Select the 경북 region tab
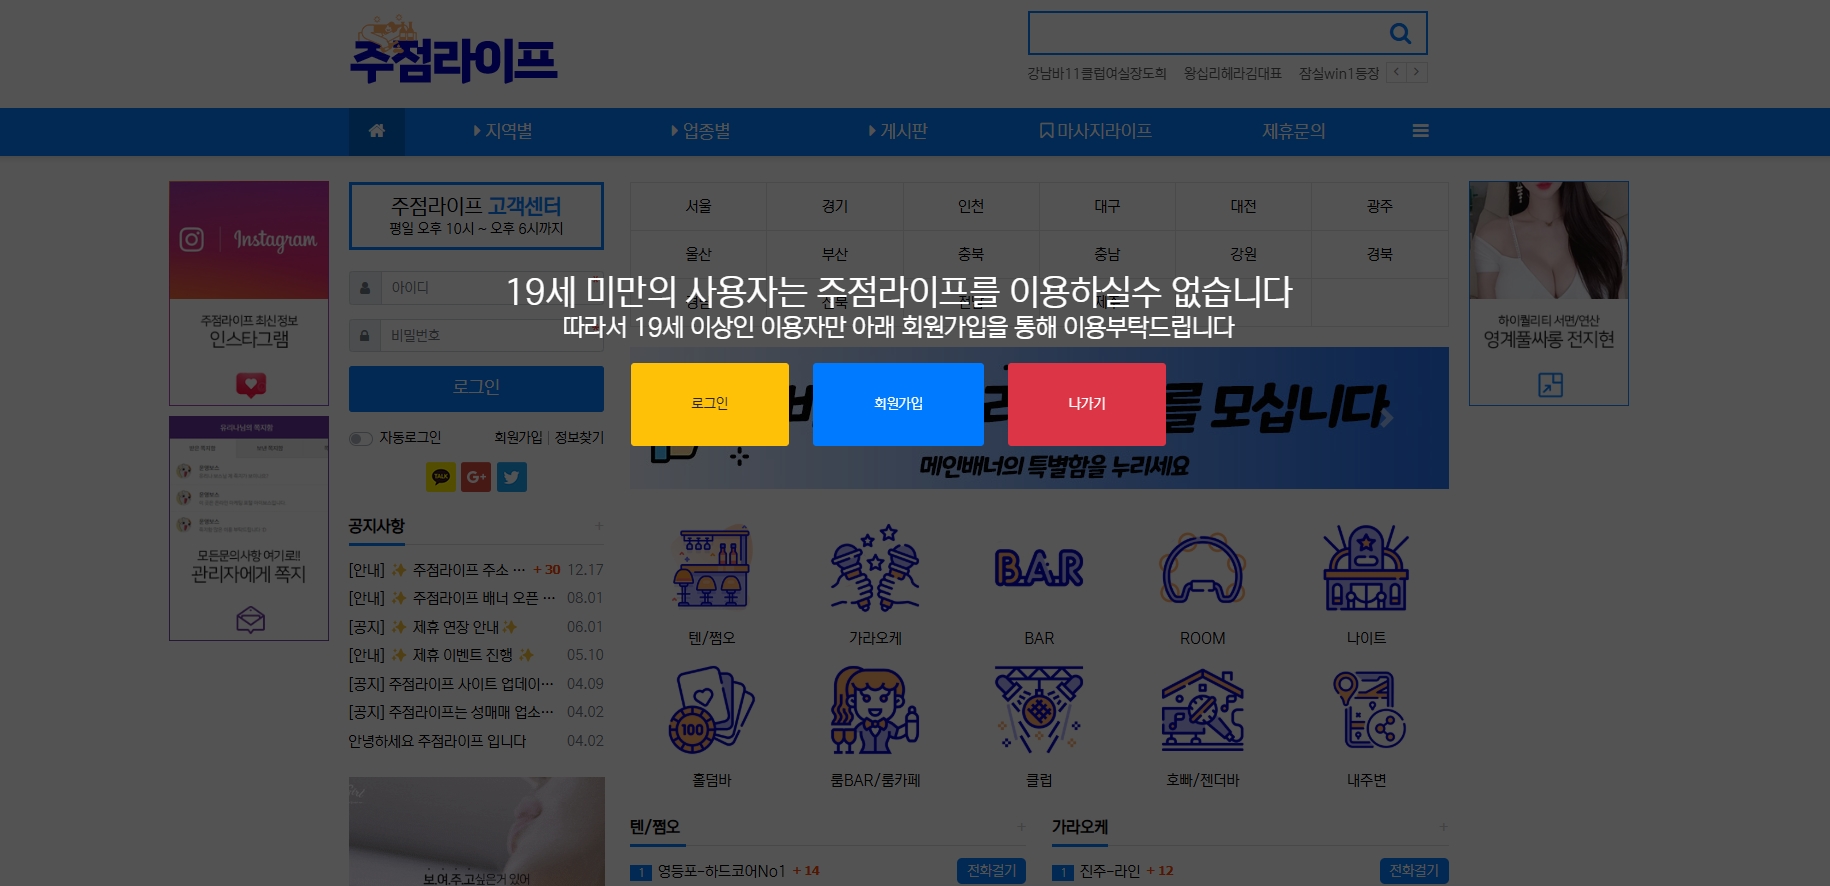1830x886 pixels. 1380,254
